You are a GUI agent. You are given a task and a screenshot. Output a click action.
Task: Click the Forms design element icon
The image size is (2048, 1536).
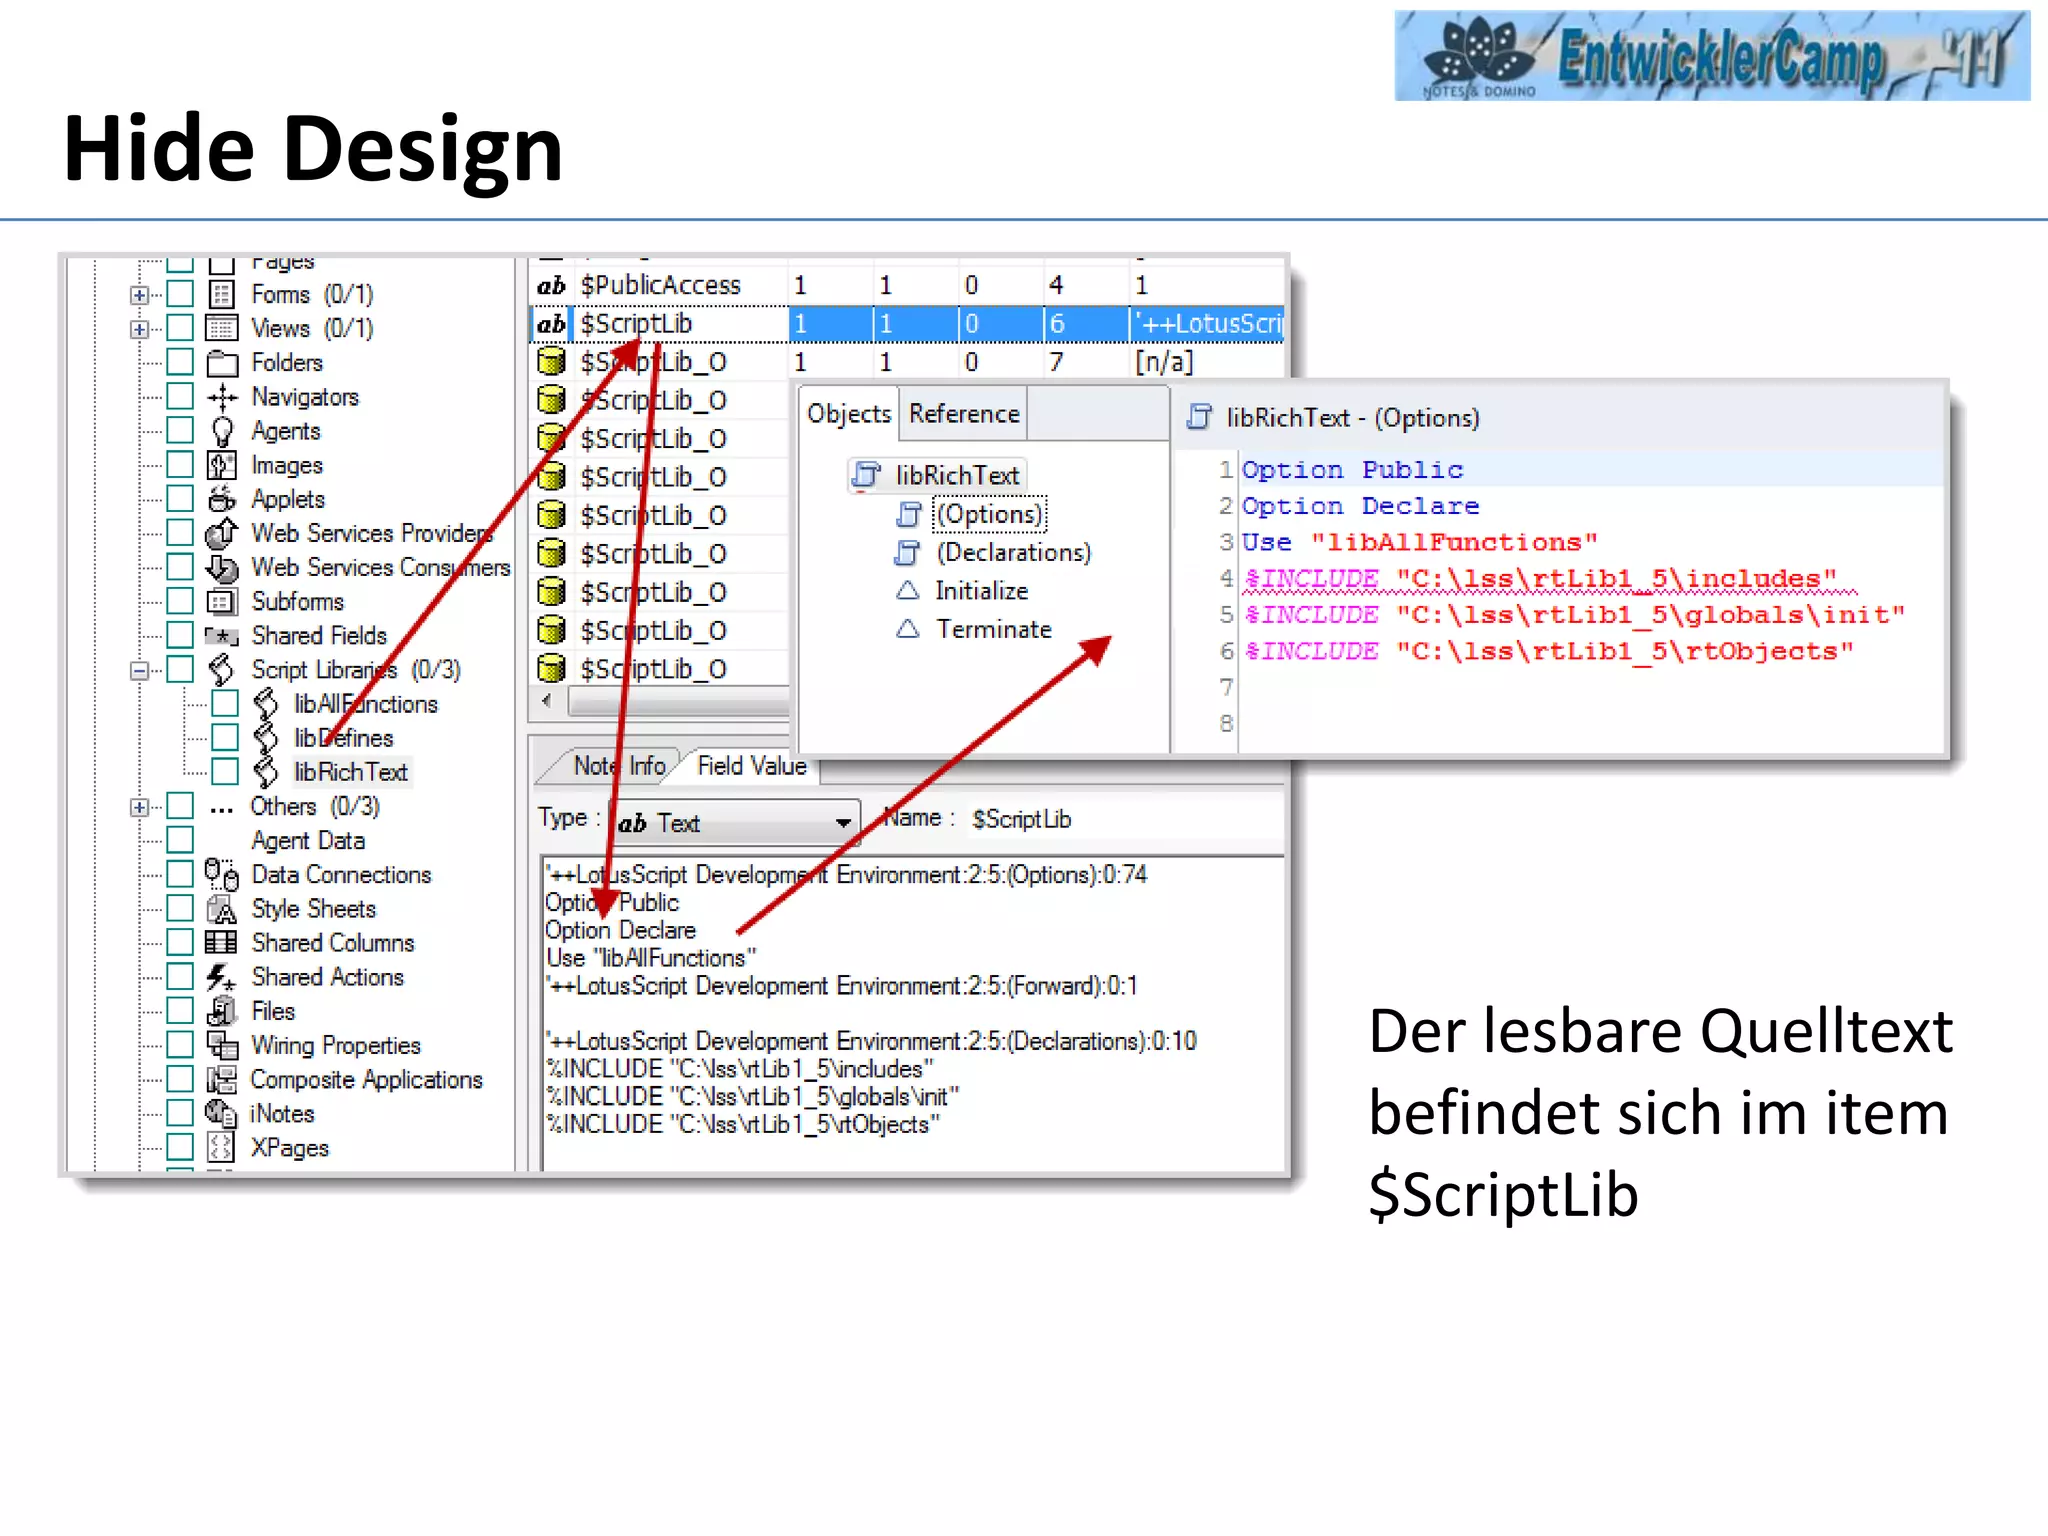[222, 294]
